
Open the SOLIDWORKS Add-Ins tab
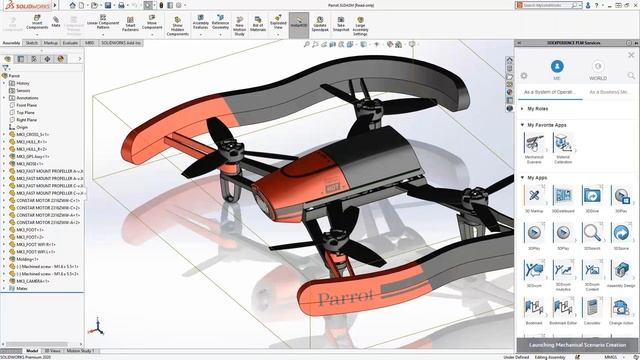tap(121, 43)
